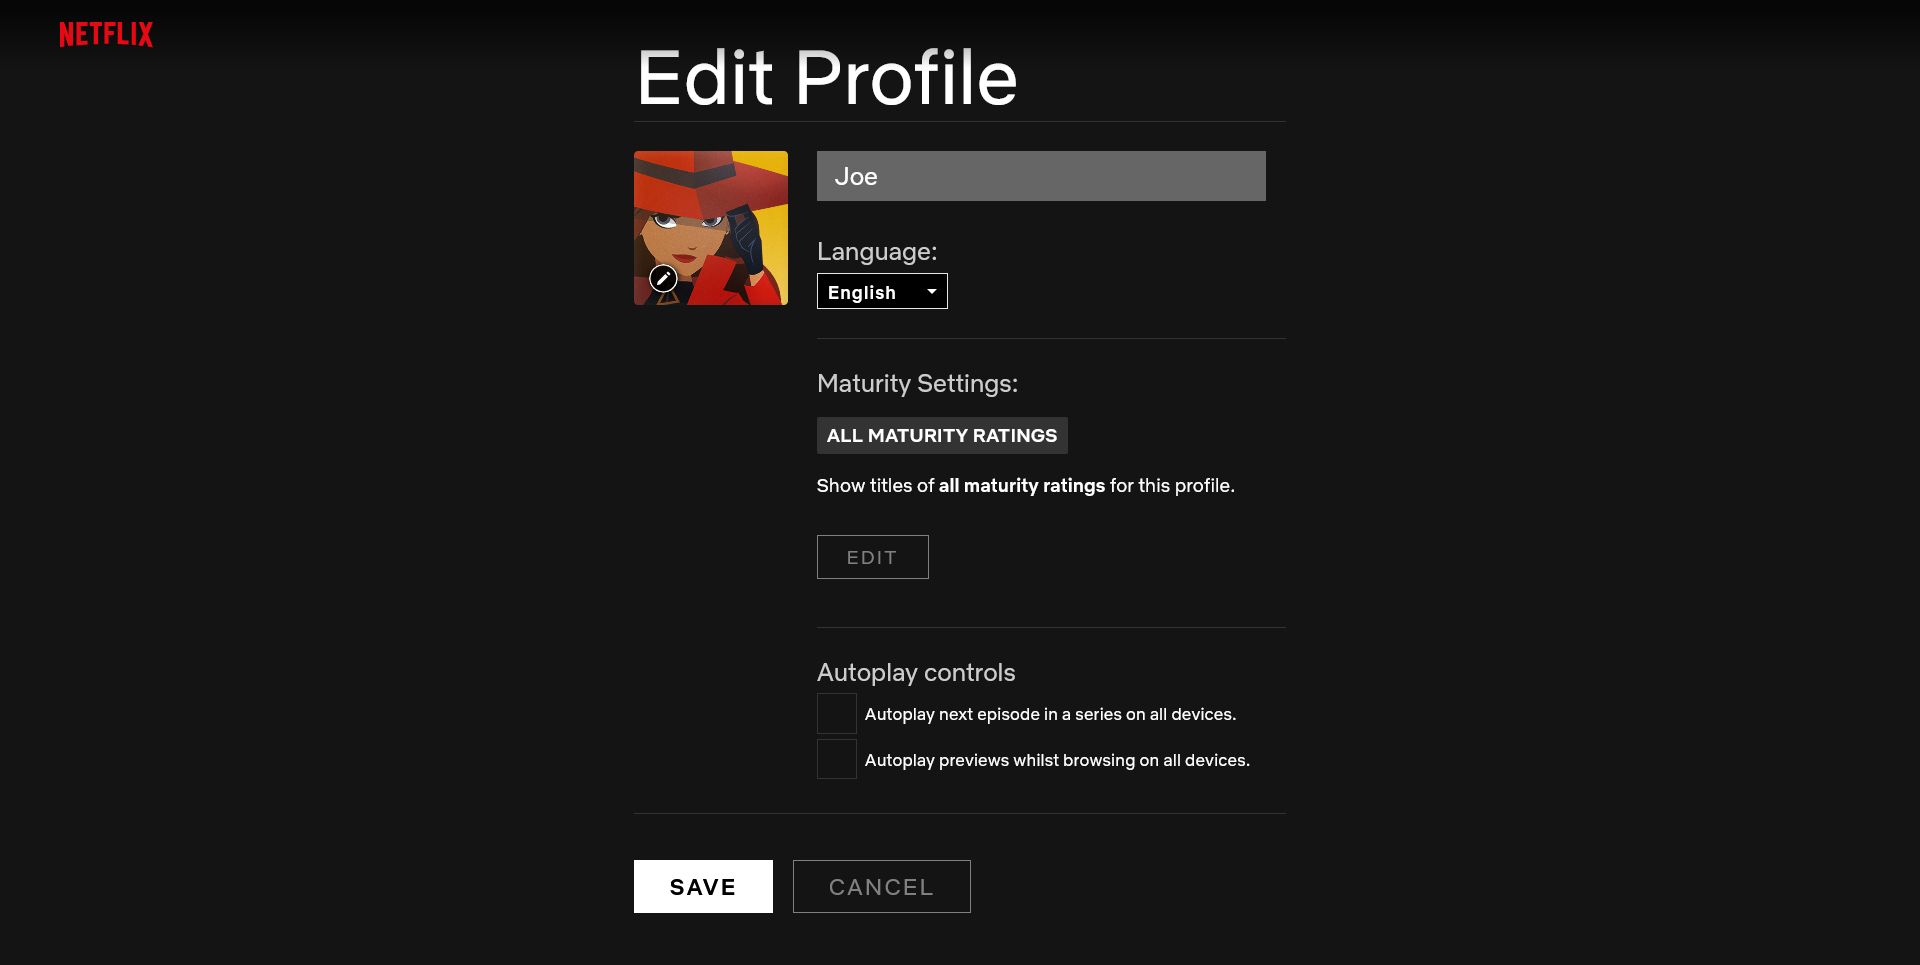This screenshot has height=965, width=1920.
Task: Click the Maturity Settings section label
Action: pos(917,383)
